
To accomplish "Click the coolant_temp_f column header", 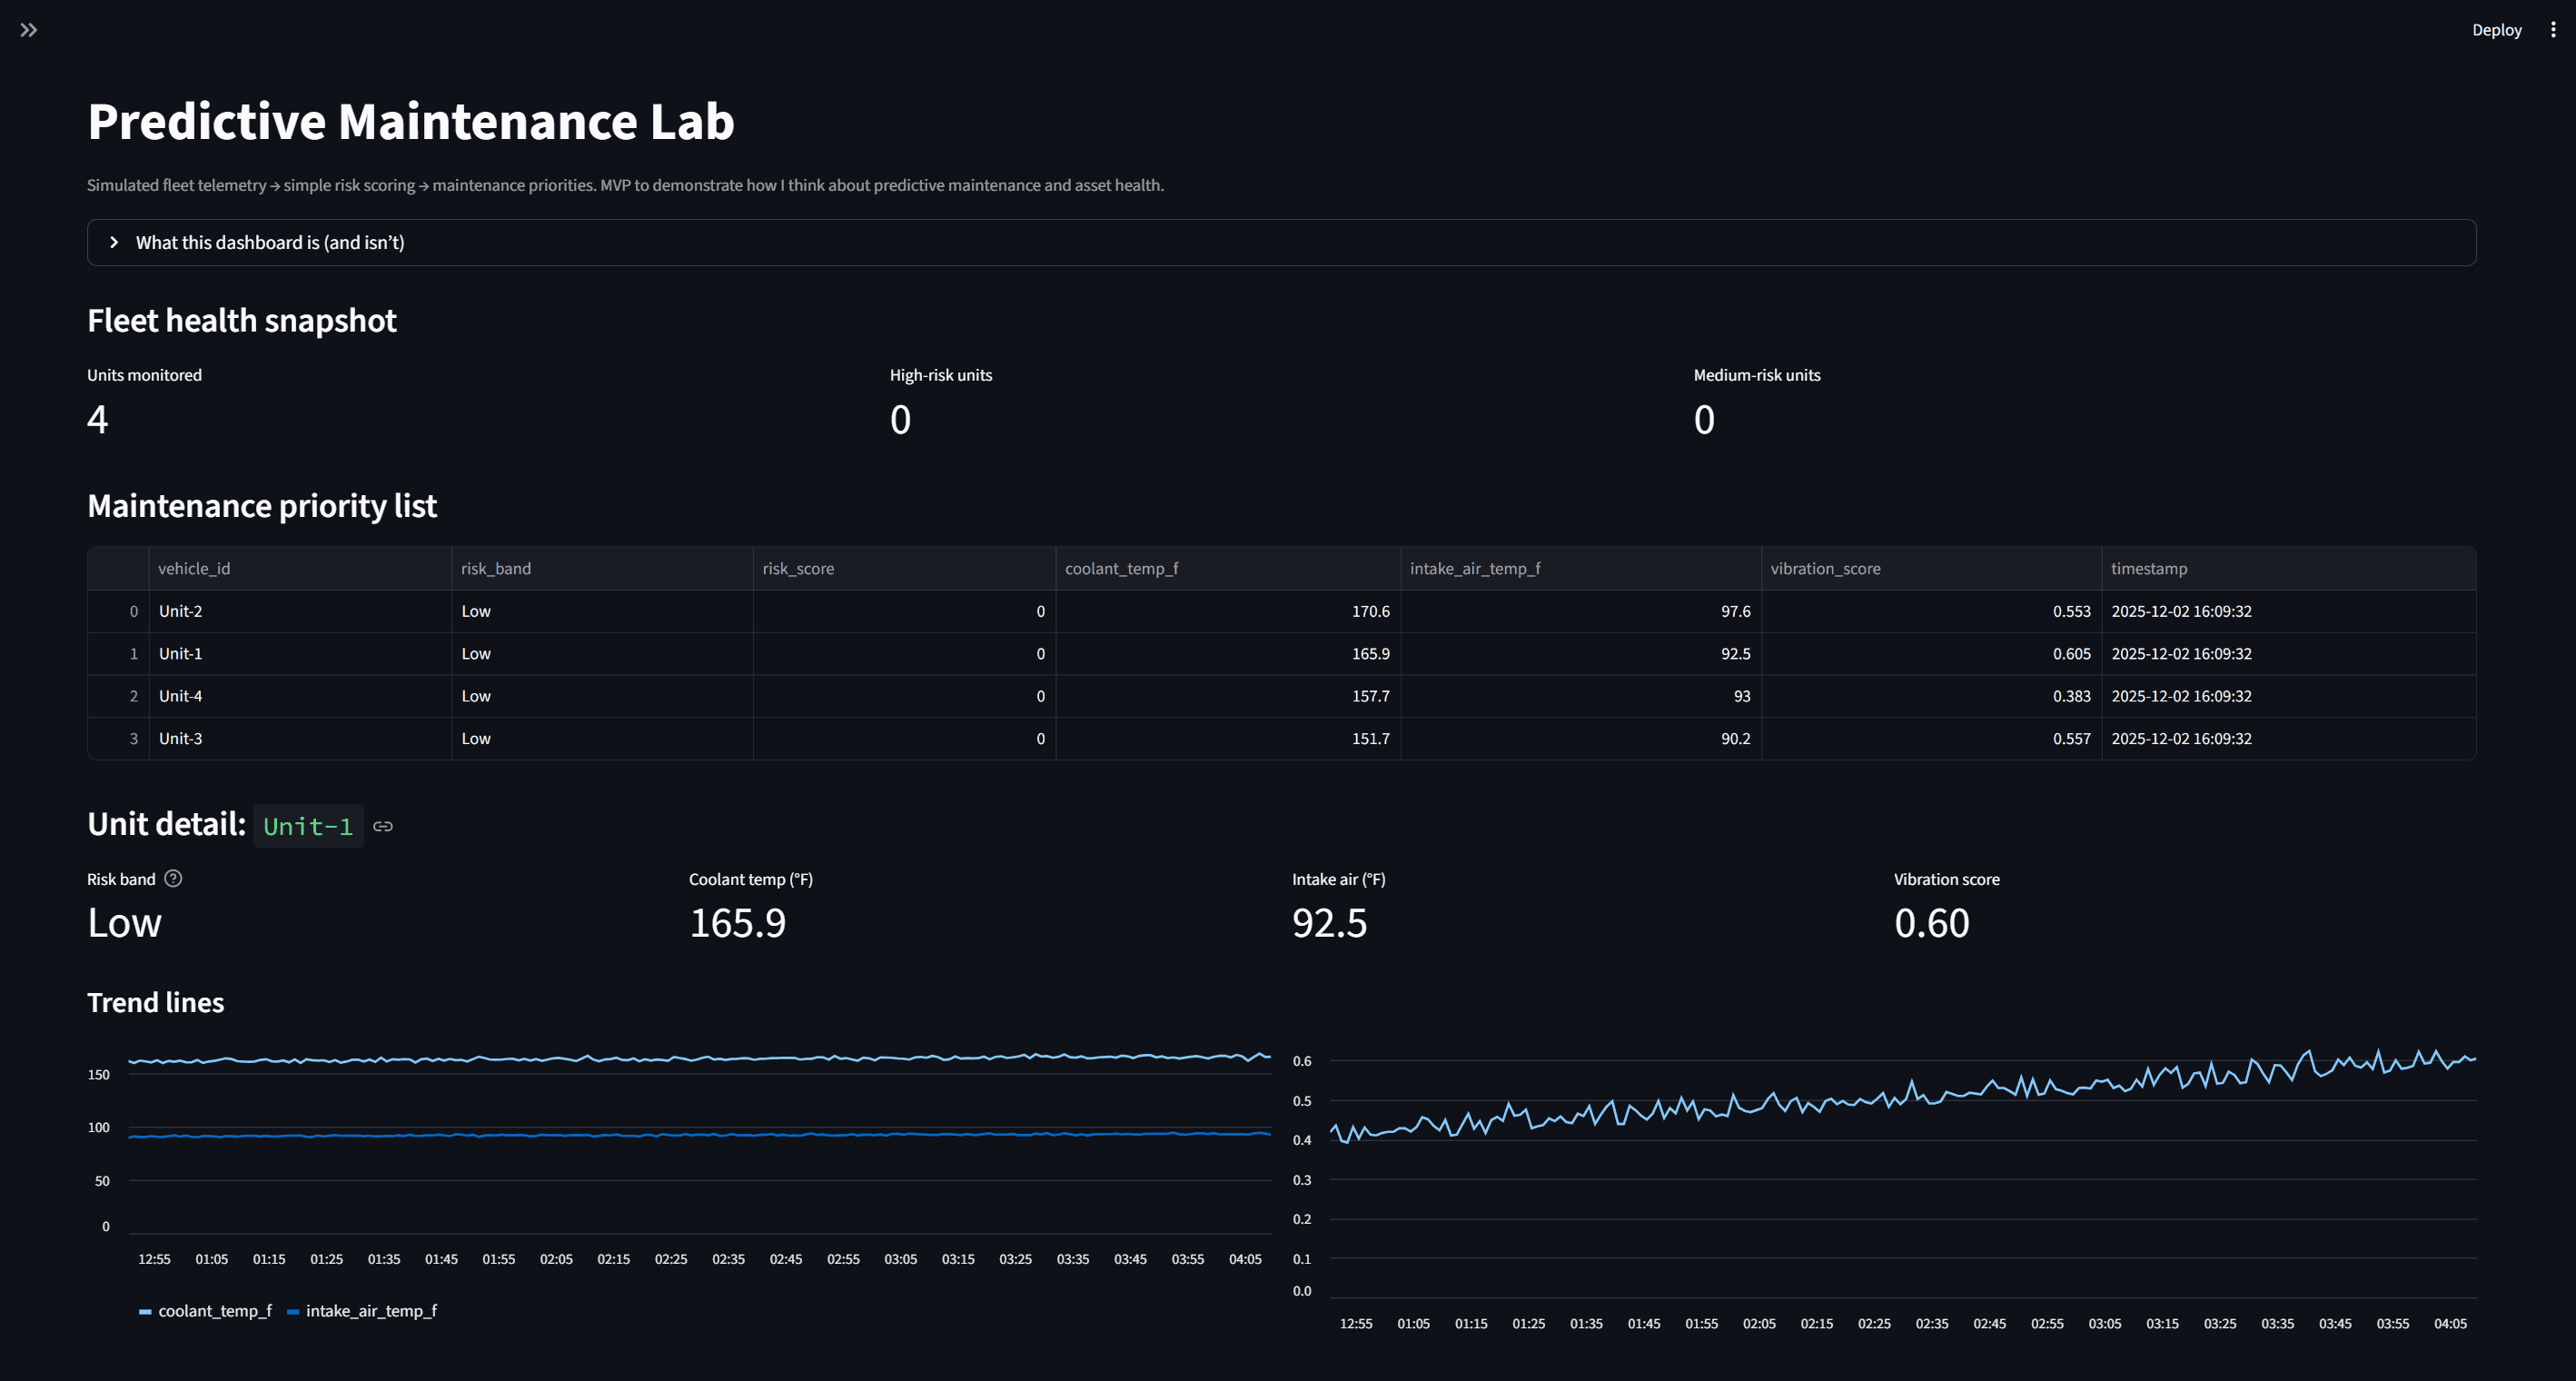I will (x=1121, y=568).
